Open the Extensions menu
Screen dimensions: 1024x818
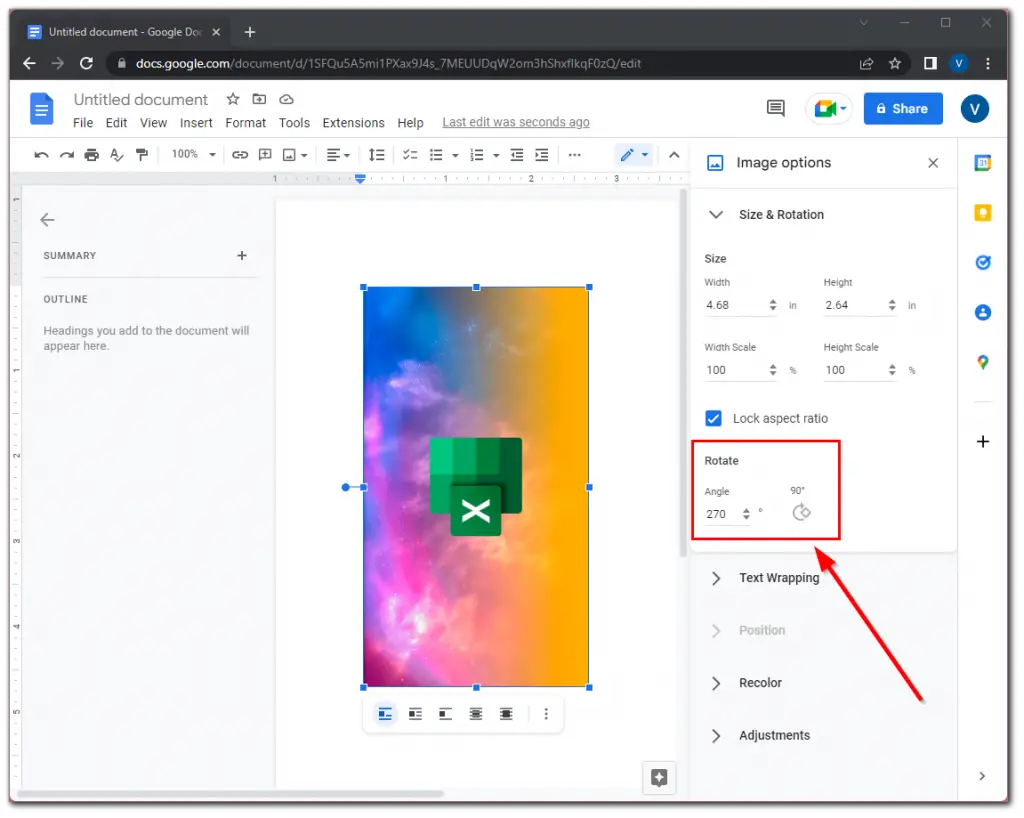point(353,122)
